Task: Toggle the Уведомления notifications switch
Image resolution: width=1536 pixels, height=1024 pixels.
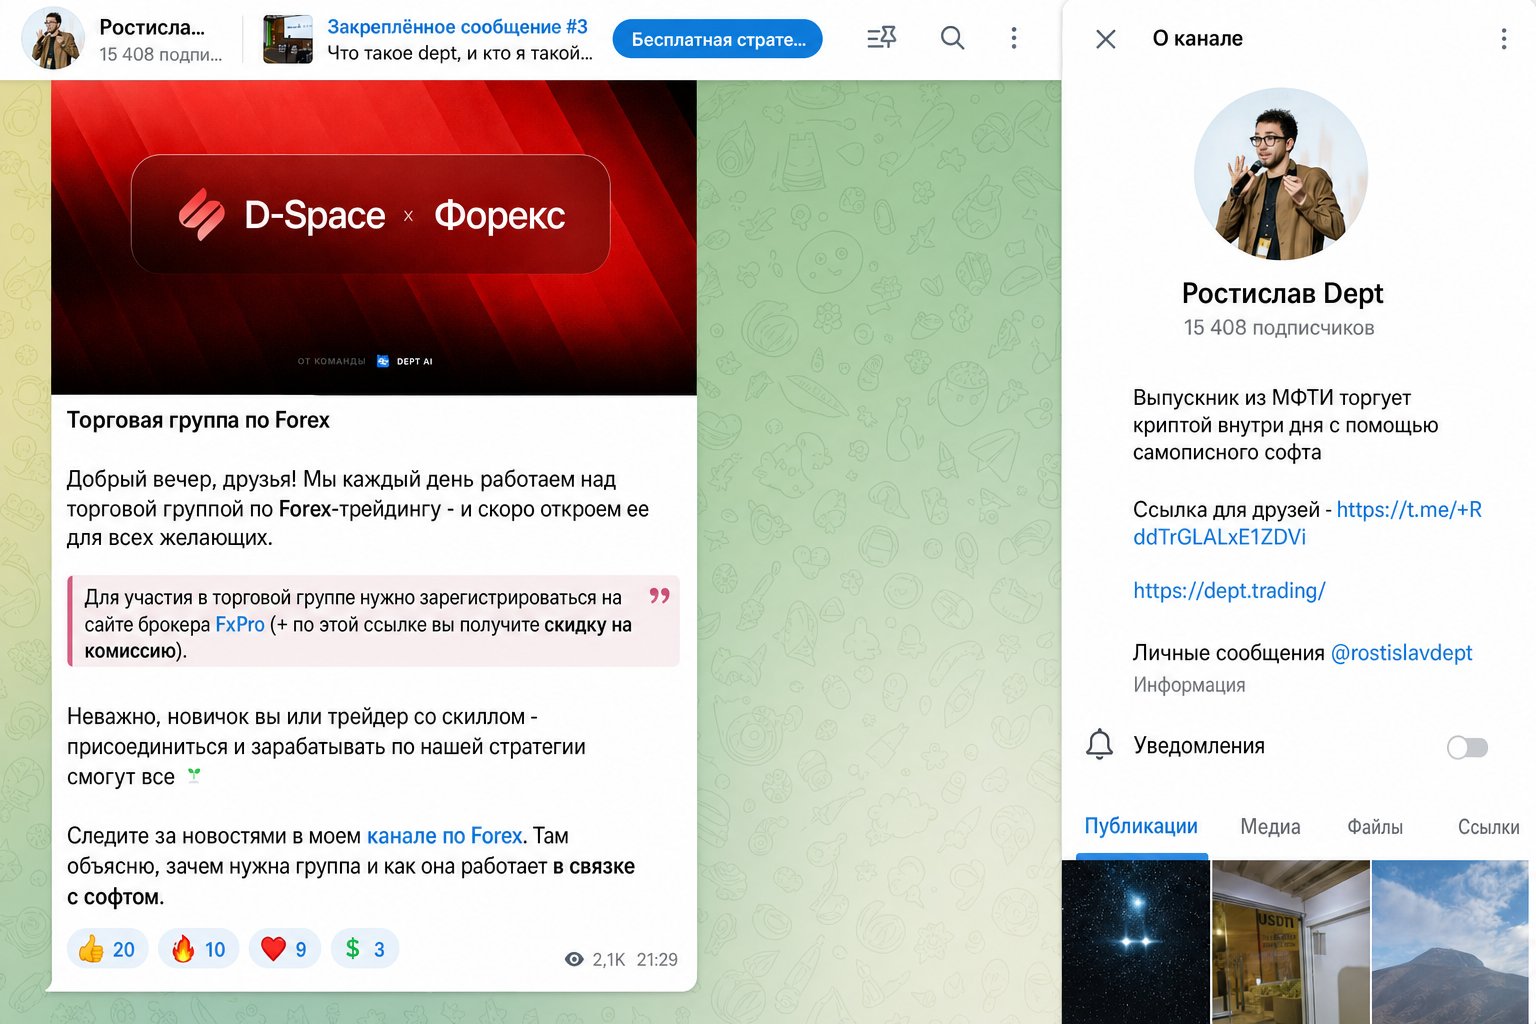Action: 1467,747
